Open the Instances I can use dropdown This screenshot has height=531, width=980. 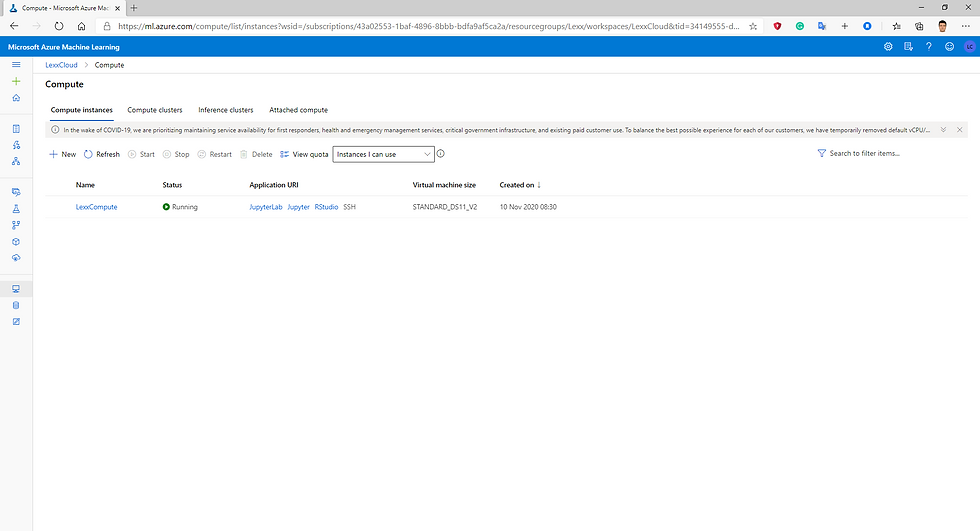coord(383,154)
